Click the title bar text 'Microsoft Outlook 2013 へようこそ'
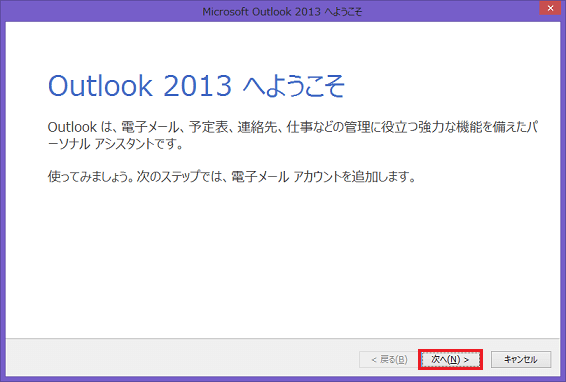This screenshot has height=382, width=566. click(282, 12)
